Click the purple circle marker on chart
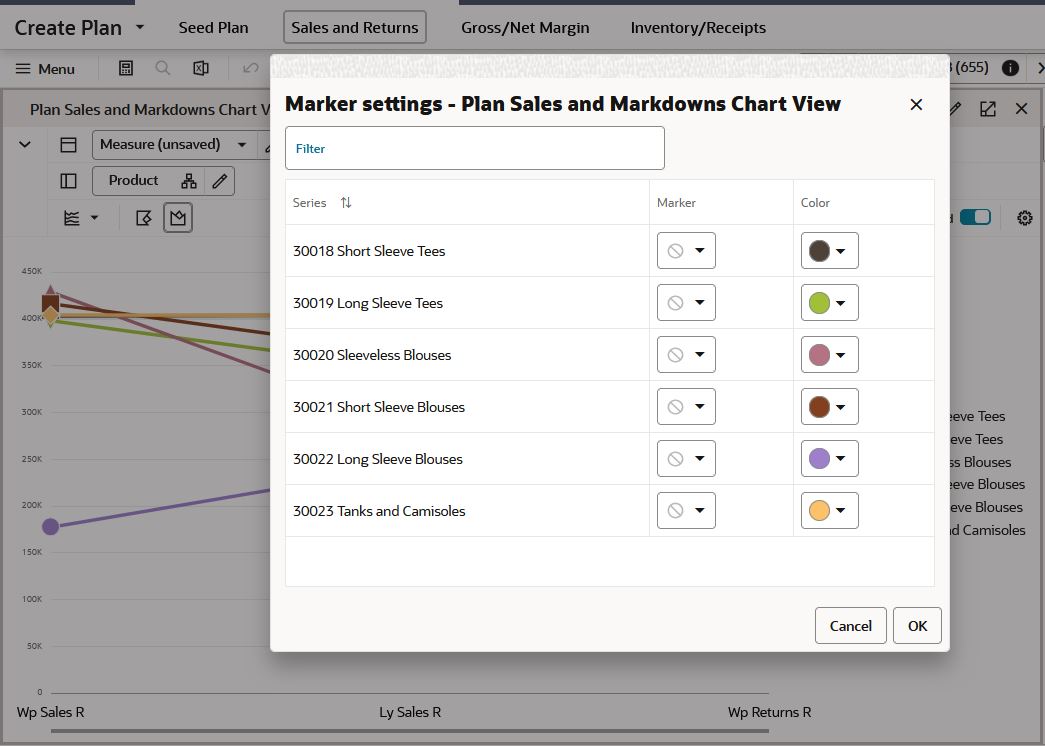Screen dimensions: 1045x746 pos(51,527)
